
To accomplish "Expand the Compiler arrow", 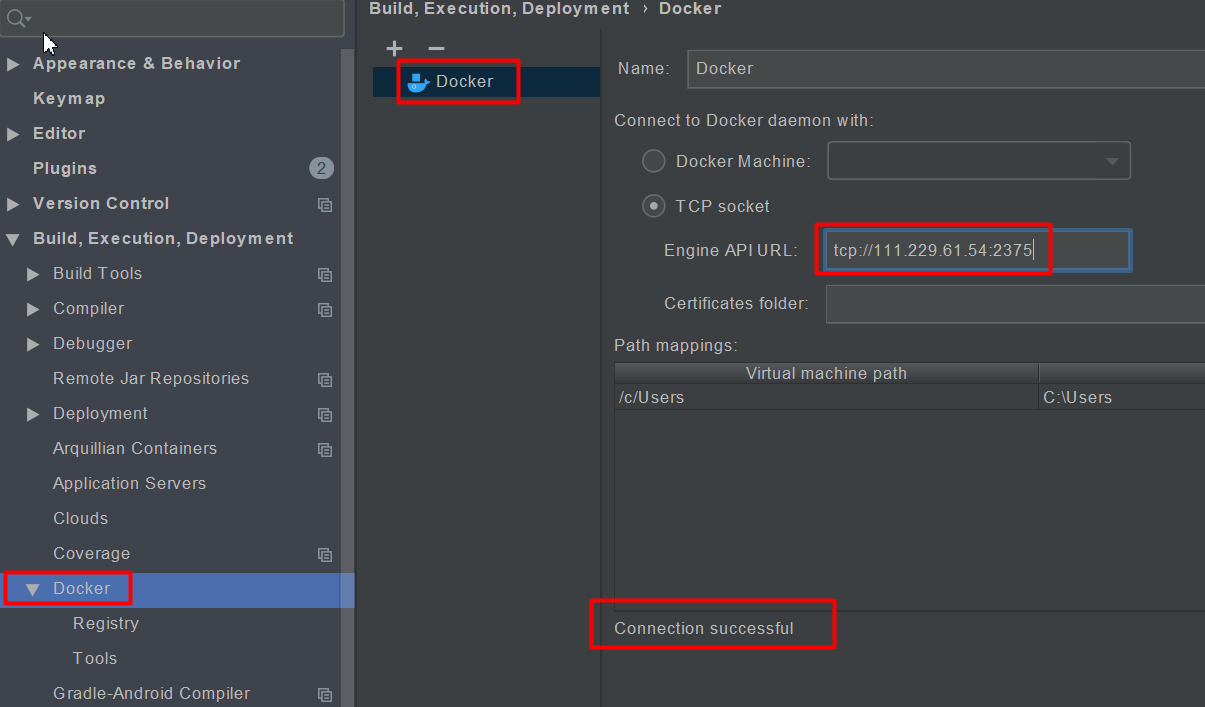I will pos(33,309).
